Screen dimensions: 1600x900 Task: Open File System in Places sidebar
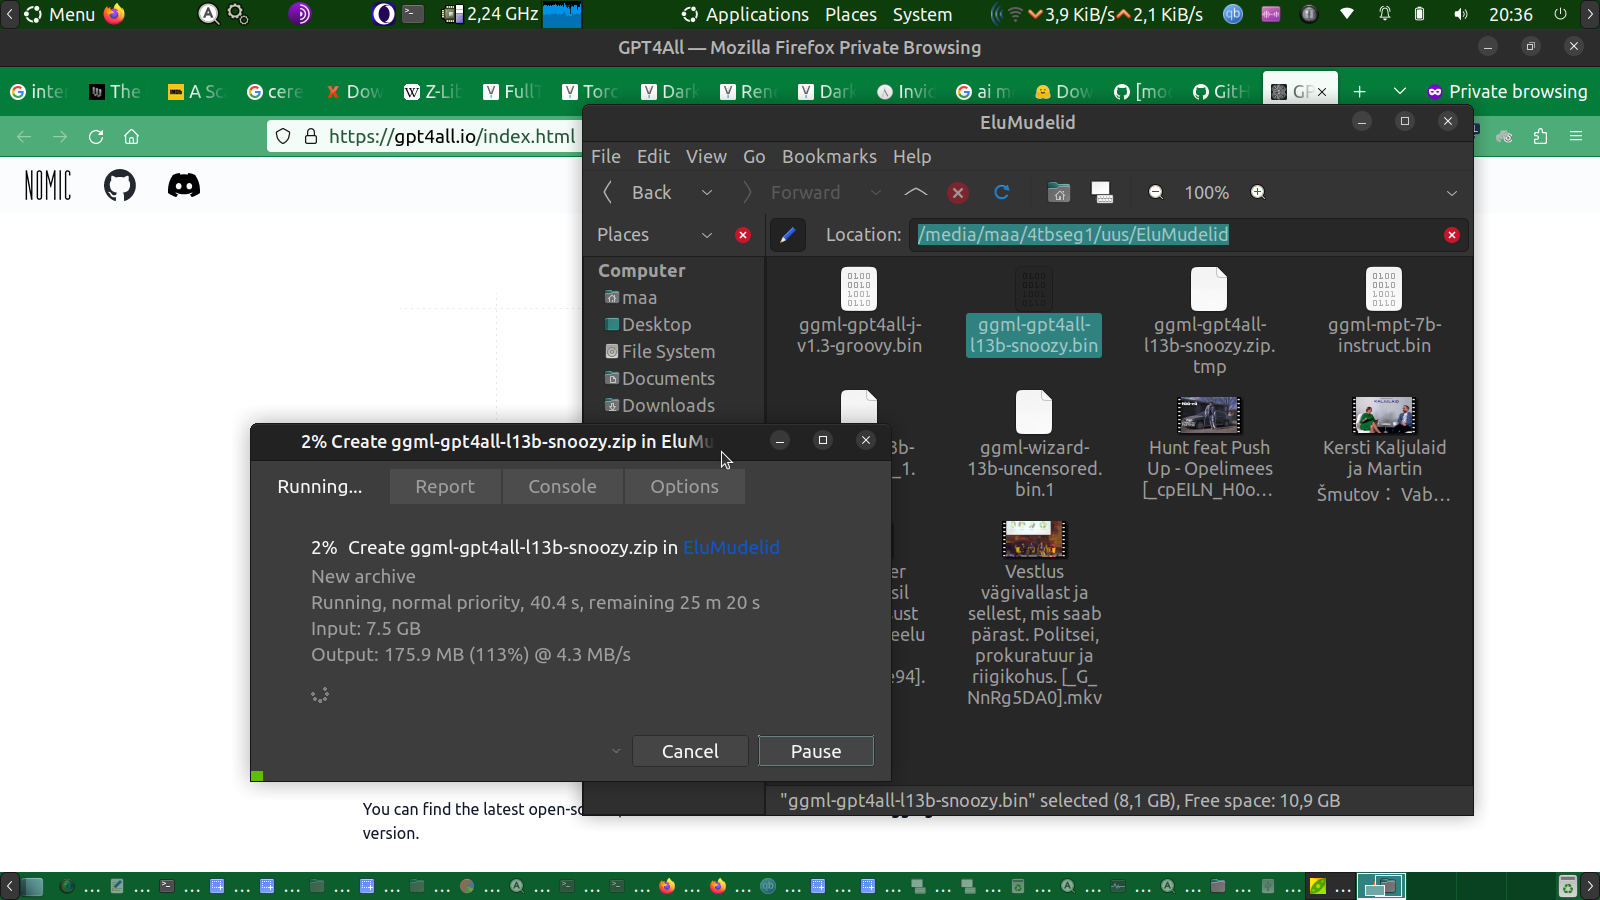(x=660, y=351)
